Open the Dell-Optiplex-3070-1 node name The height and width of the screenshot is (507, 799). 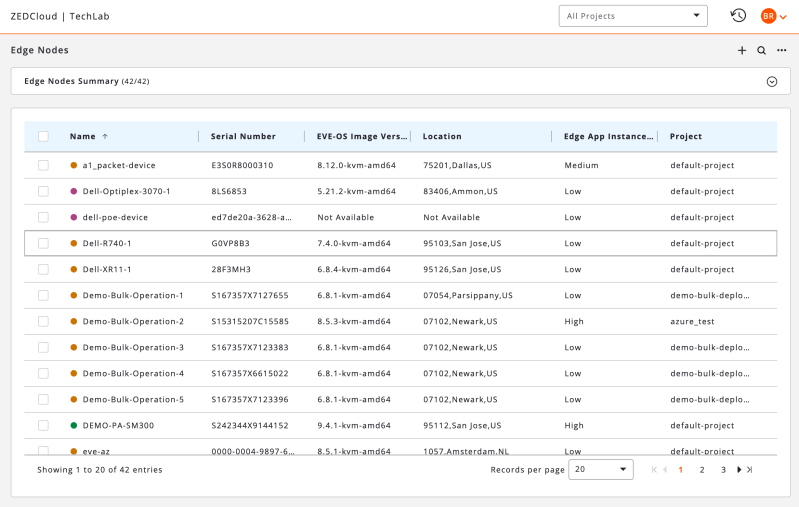pos(126,191)
